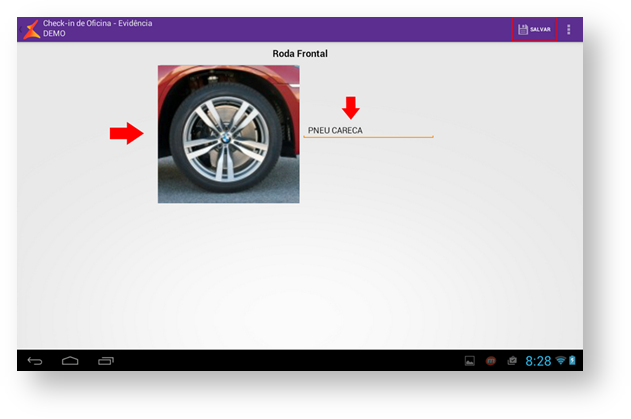Tap the picture notification icon
Screen dimensions: 631x419
tap(470, 361)
